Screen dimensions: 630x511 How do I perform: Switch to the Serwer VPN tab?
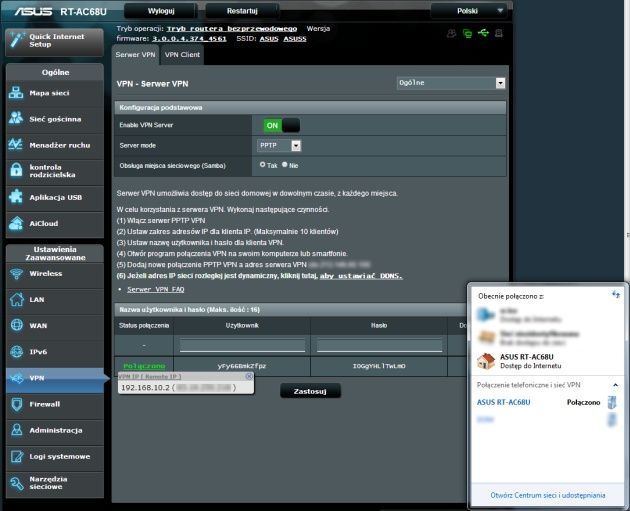pyautogui.click(x=135, y=55)
